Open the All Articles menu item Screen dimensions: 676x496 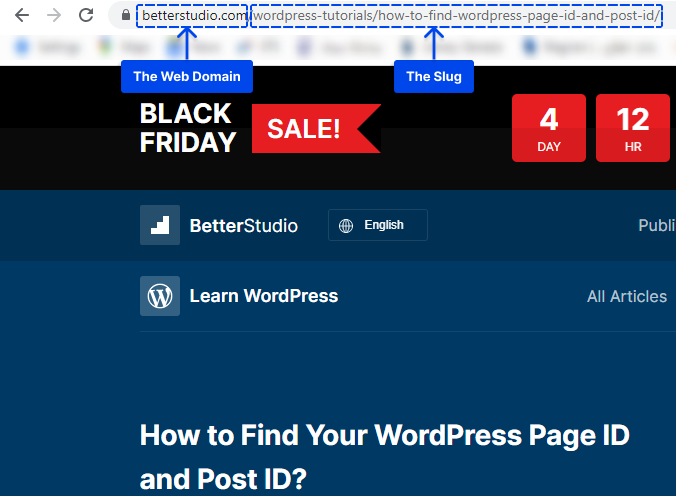coord(627,296)
